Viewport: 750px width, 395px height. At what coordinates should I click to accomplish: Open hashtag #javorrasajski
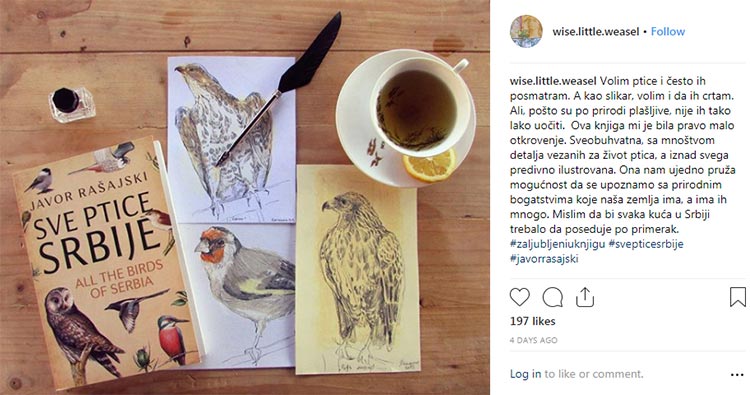point(544,259)
